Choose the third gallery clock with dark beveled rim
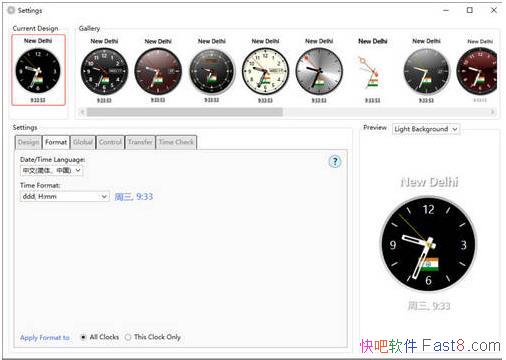This screenshot has width=506, height=360. click(212, 71)
